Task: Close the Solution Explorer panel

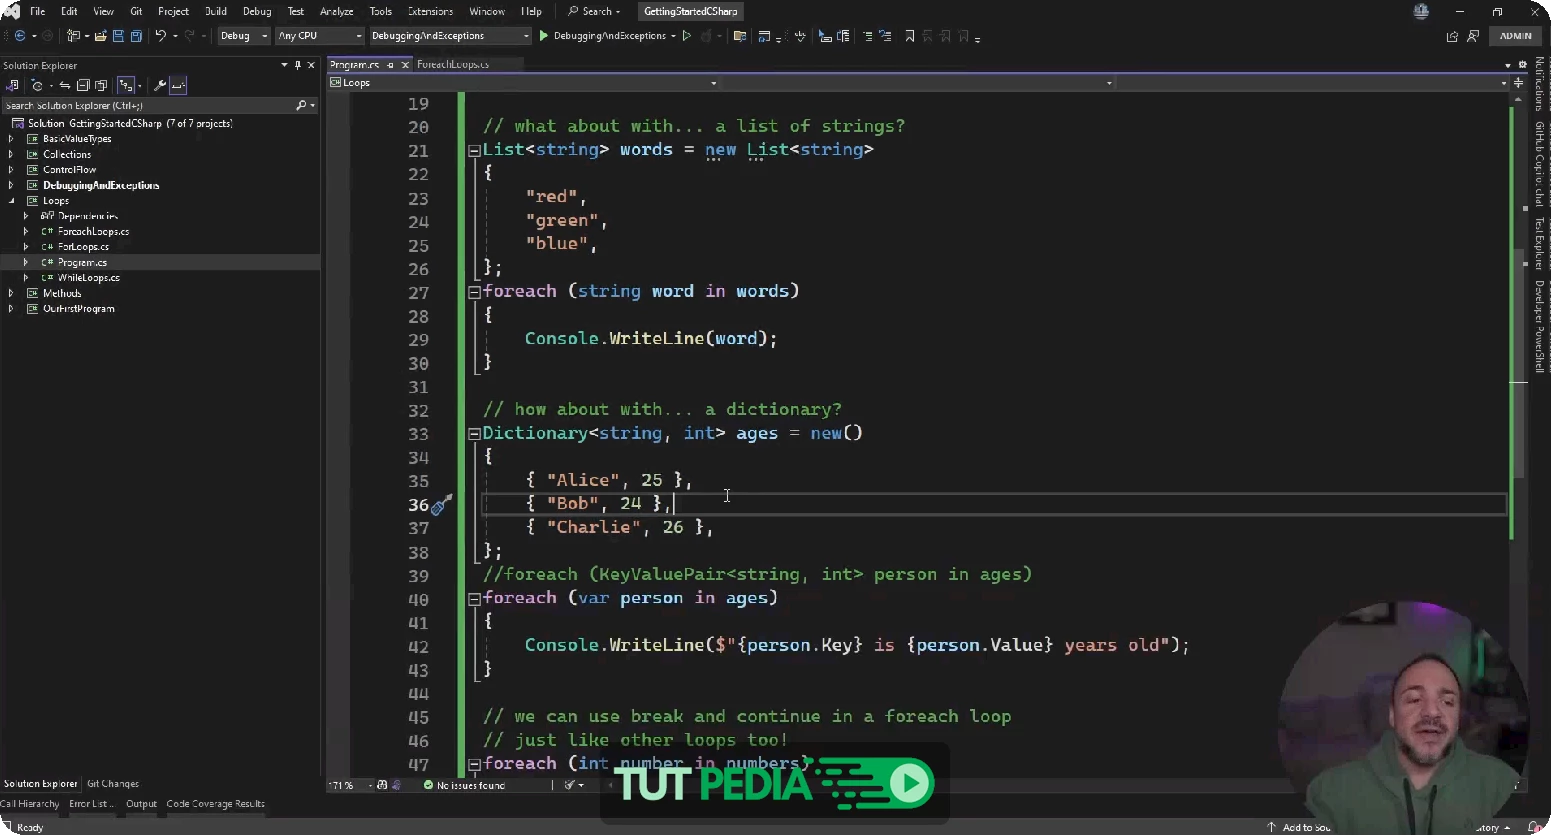Action: tap(311, 65)
